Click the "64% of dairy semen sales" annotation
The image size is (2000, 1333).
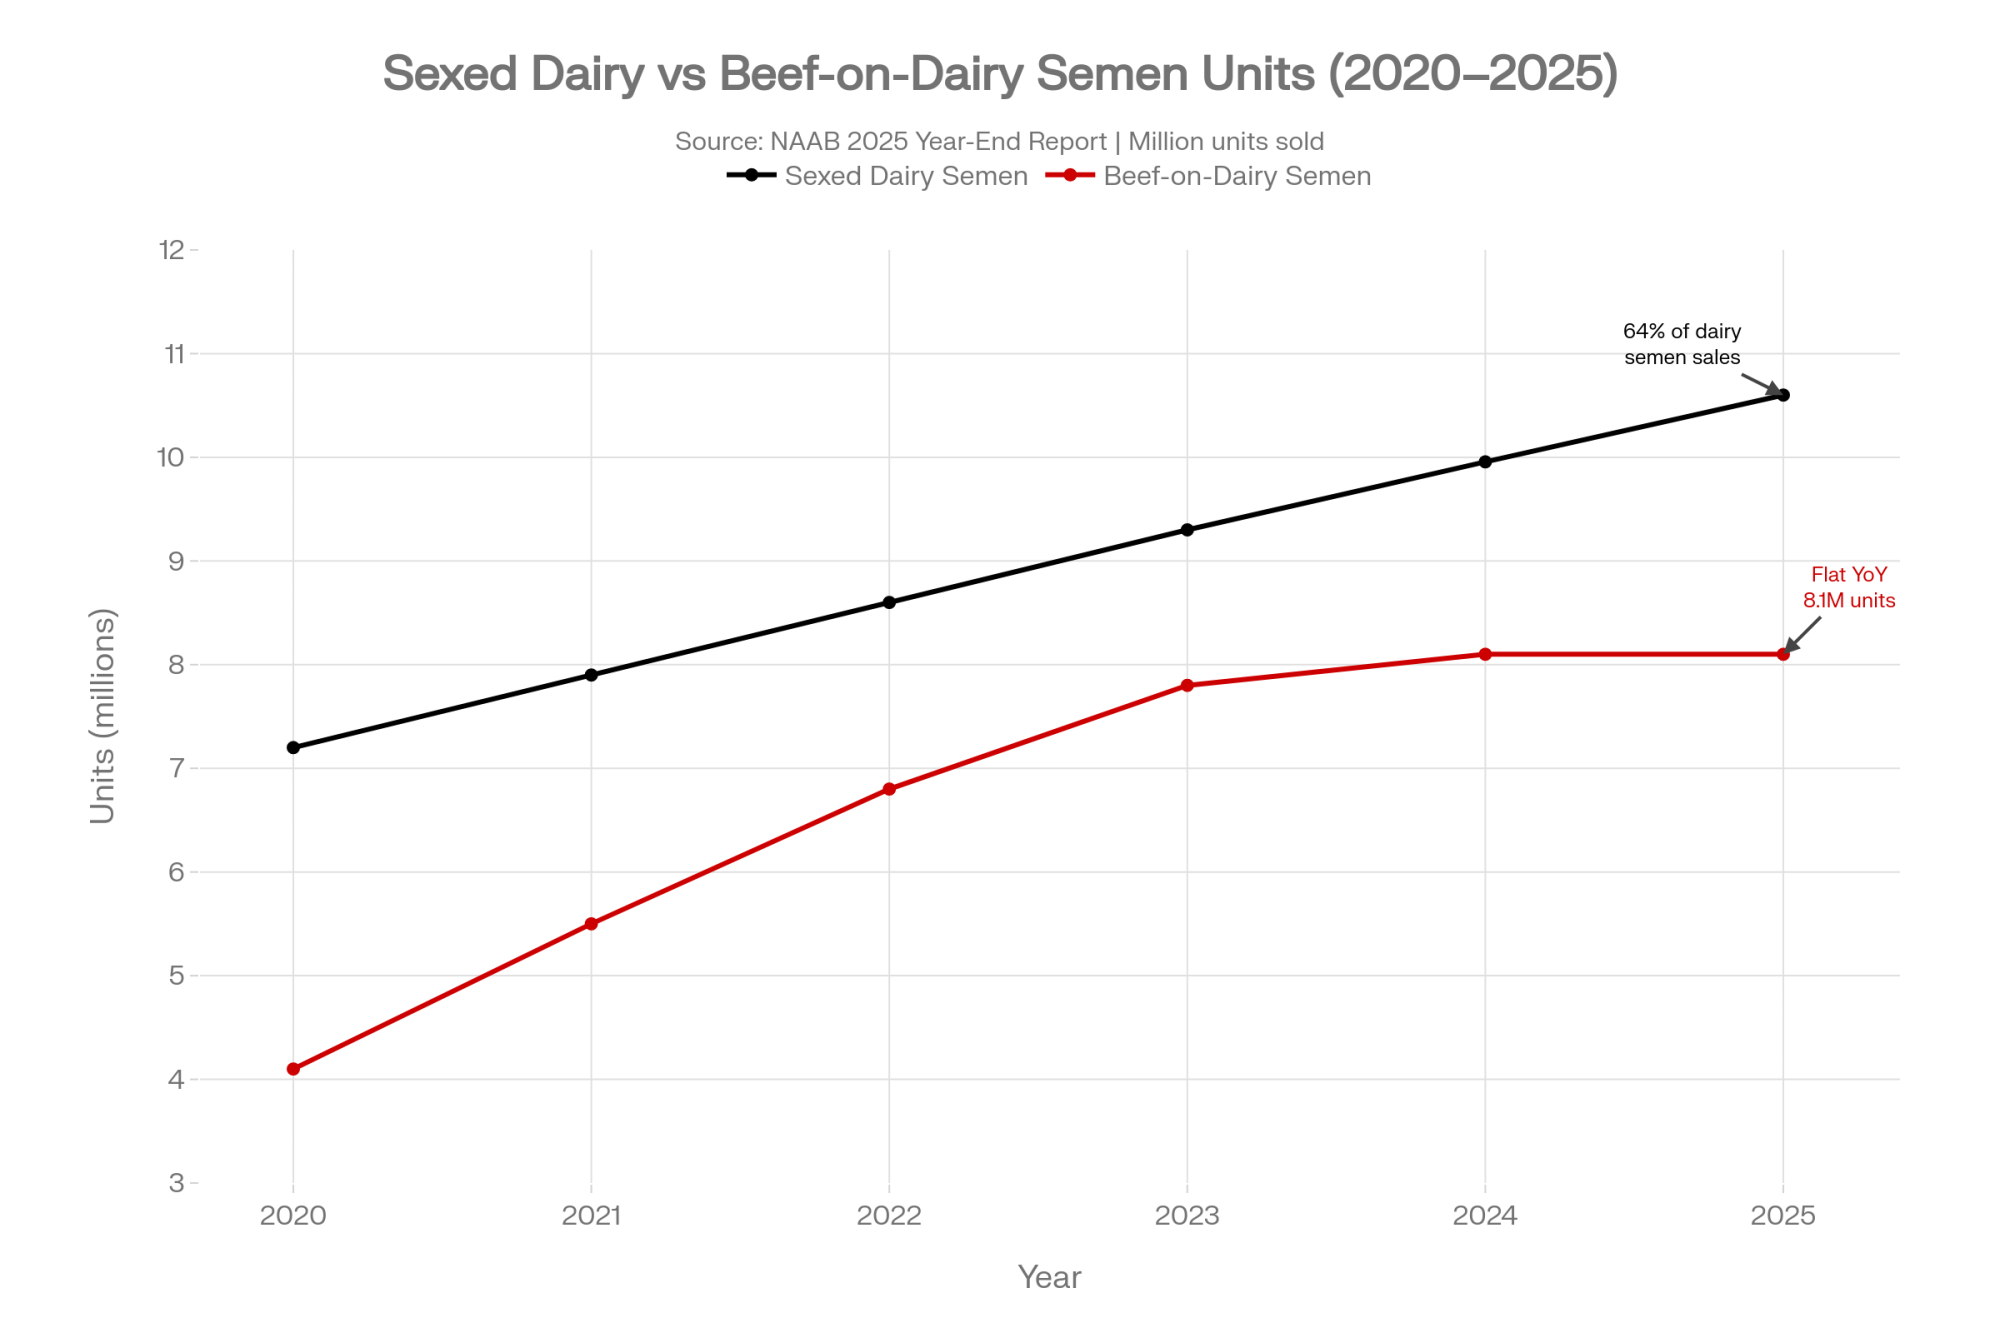1681,344
